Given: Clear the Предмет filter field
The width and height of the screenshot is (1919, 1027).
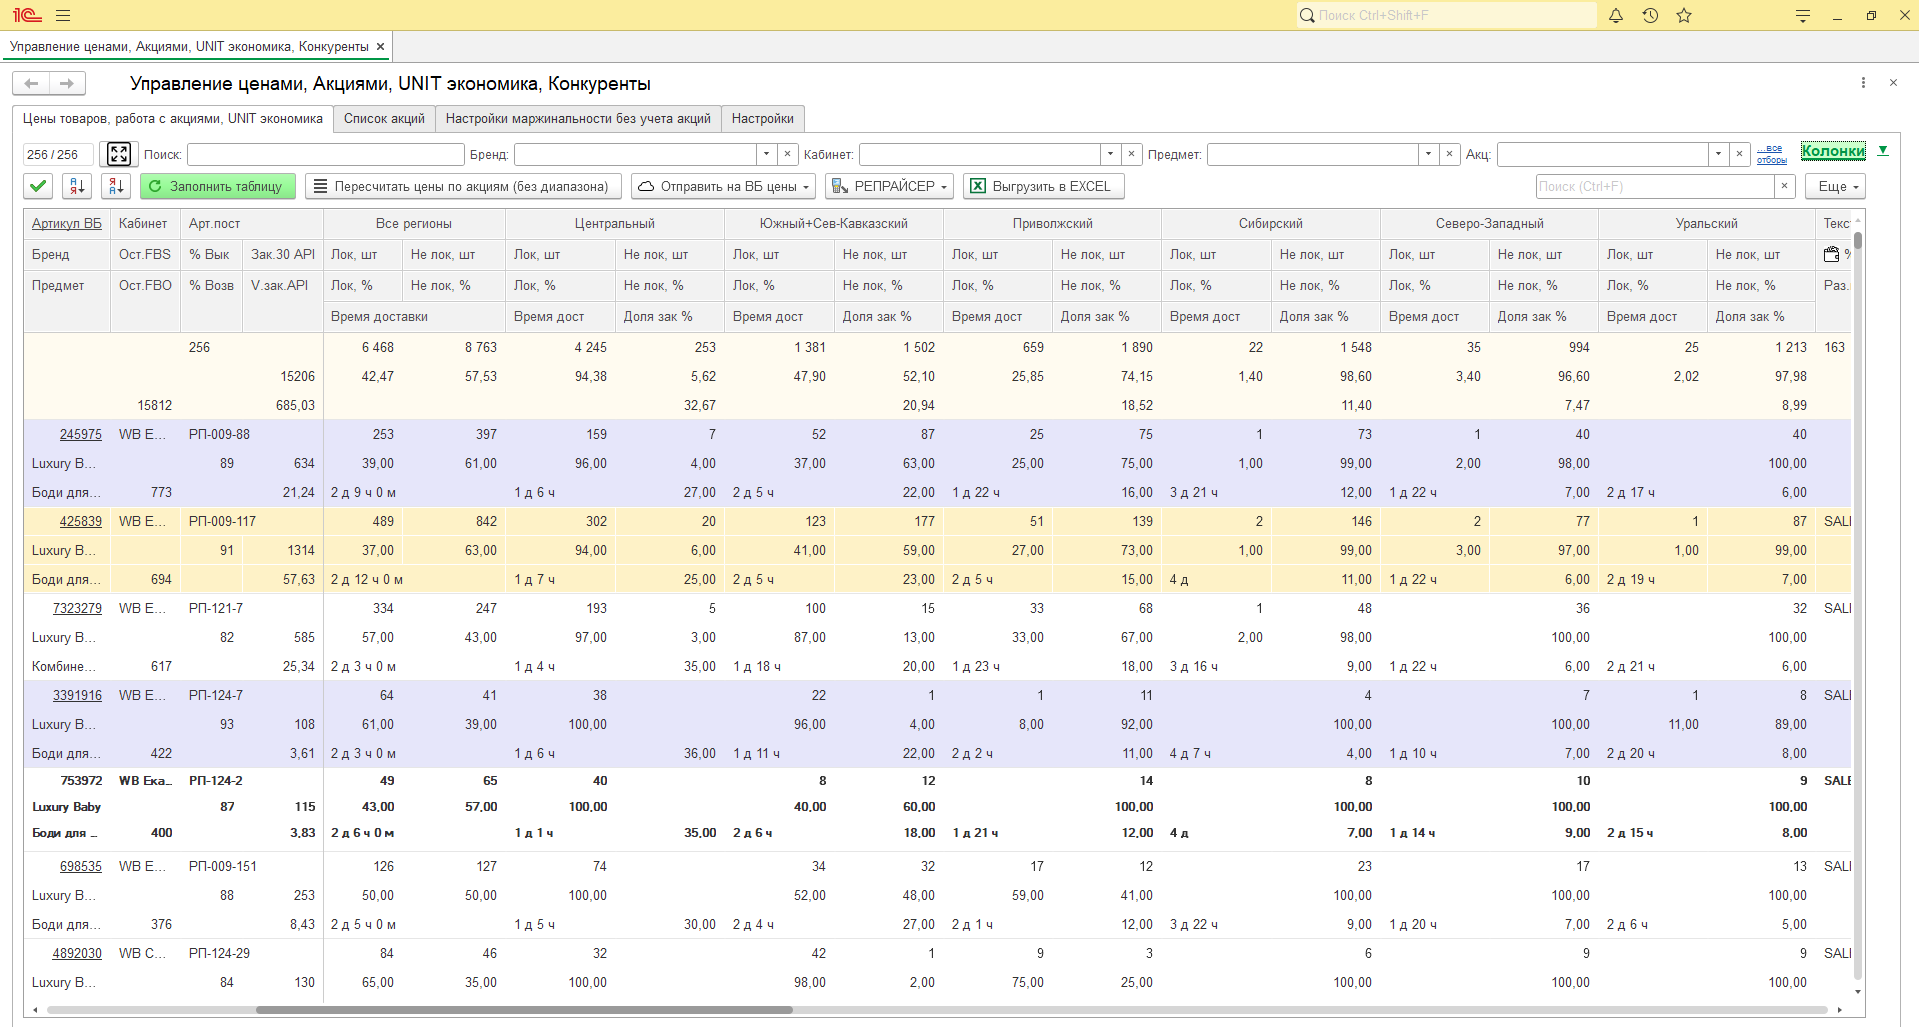Looking at the screenshot, I should click(1449, 154).
